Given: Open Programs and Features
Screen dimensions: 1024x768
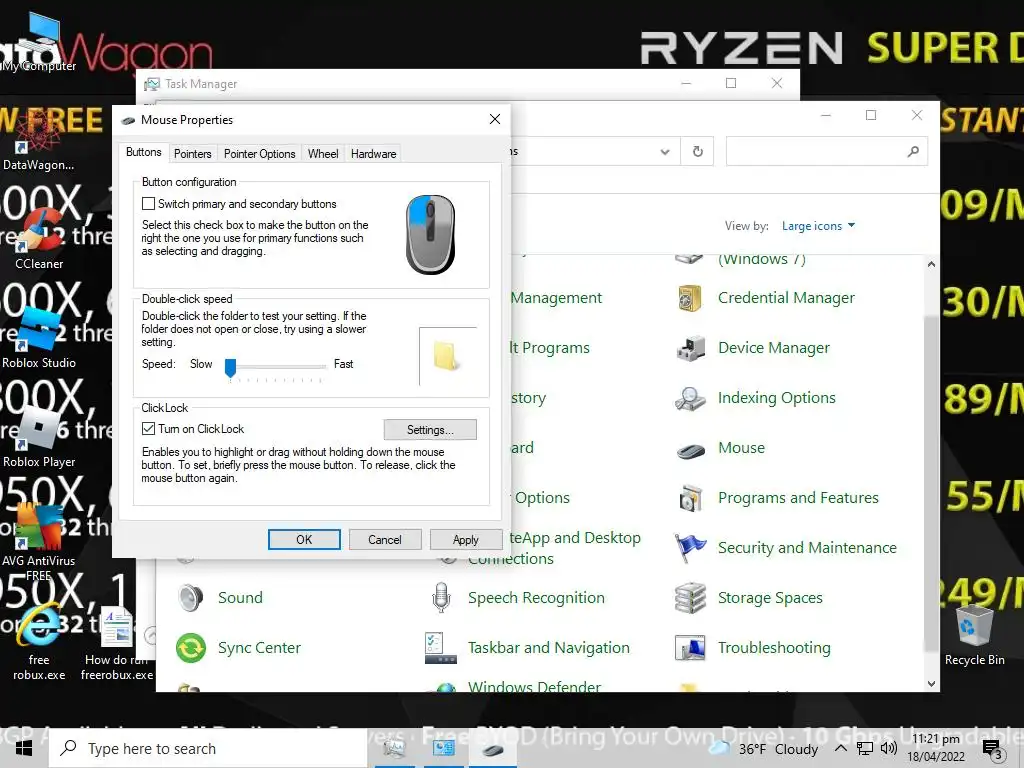Looking at the screenshot, I should (798, 498).
